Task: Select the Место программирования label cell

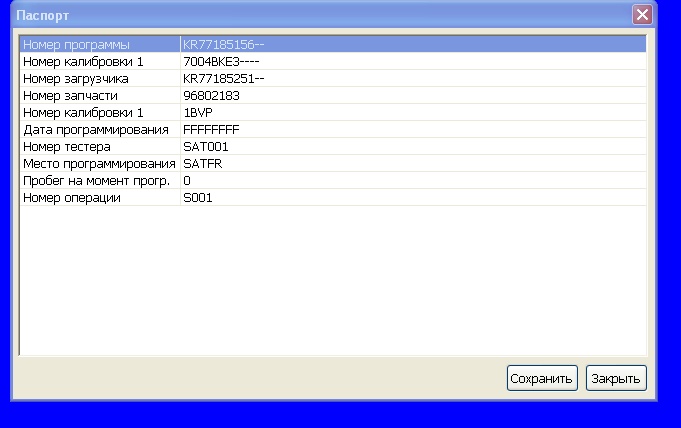Action: (x=99, y=164)
